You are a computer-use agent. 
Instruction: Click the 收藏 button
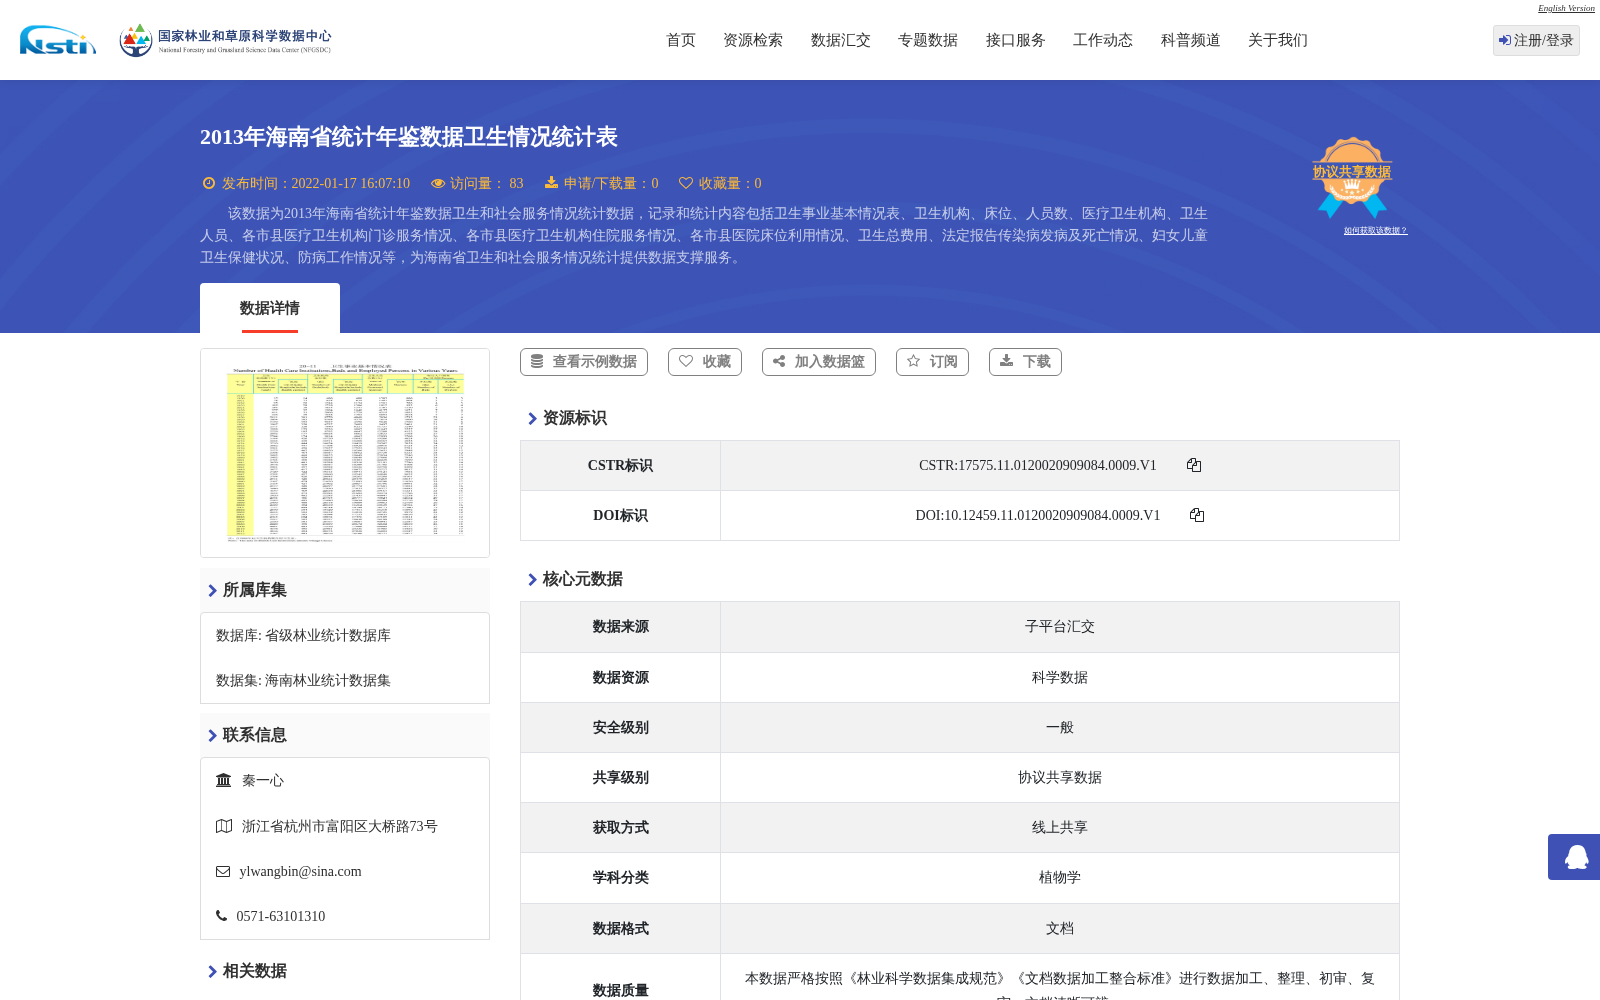pos(705,362)
